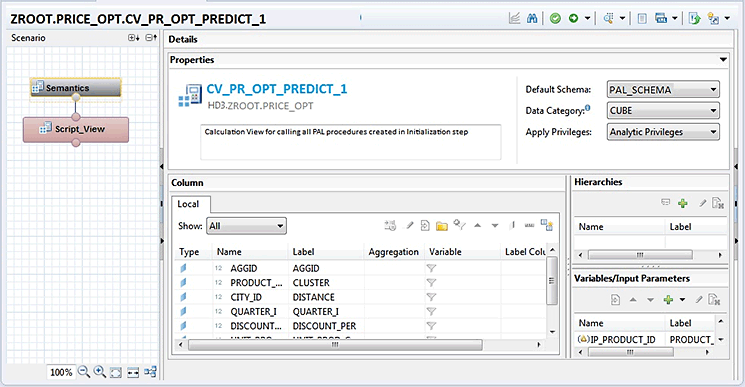This screenshot has height=387, width=745.
Task: Open the data preview dropdown arrow
Action: 622,19
